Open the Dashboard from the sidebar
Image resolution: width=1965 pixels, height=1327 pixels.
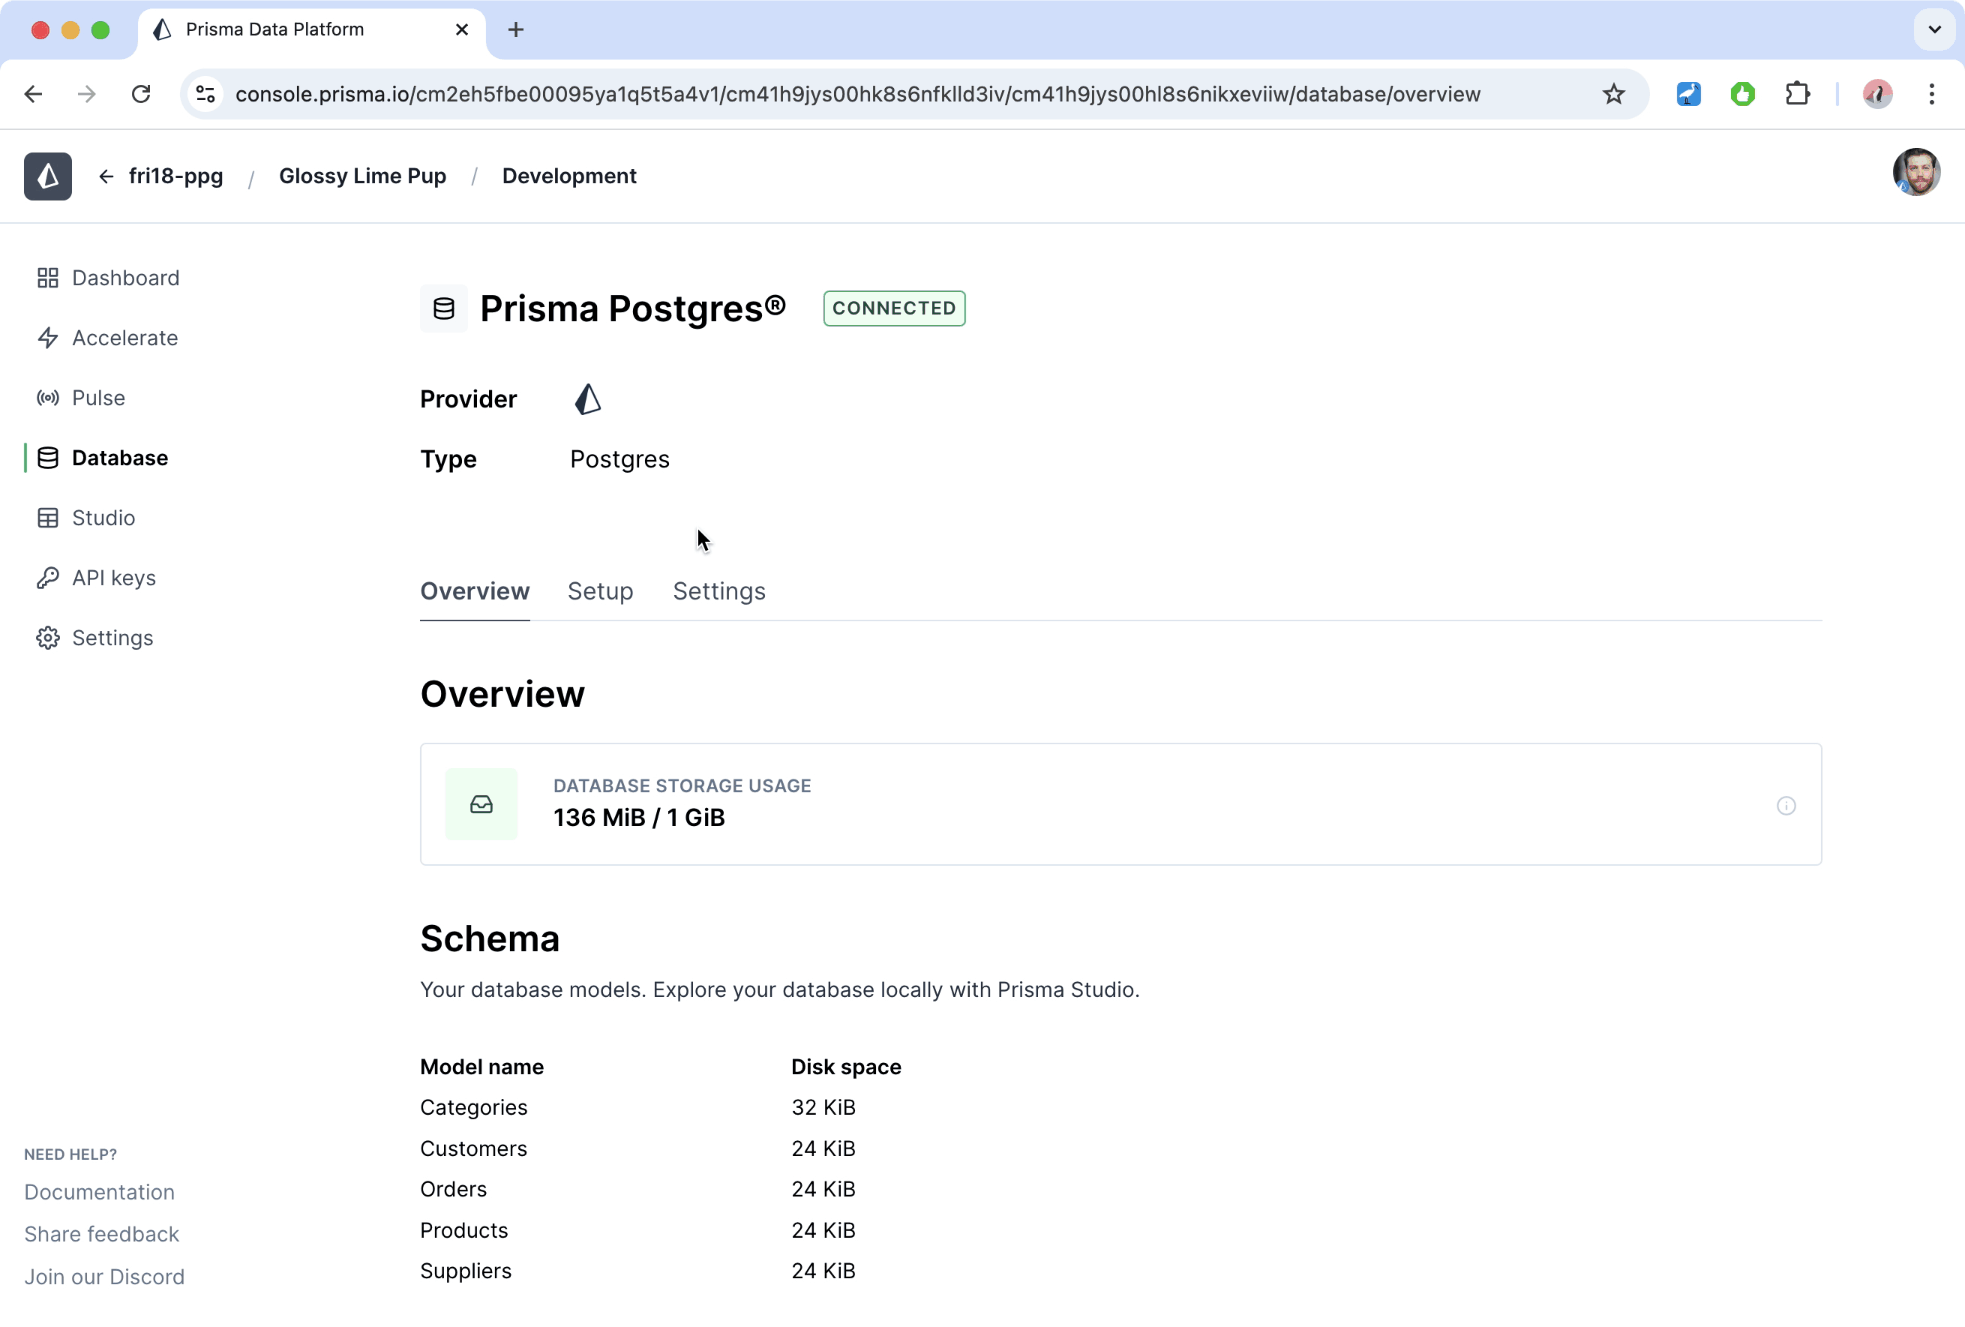click(124, 277)
